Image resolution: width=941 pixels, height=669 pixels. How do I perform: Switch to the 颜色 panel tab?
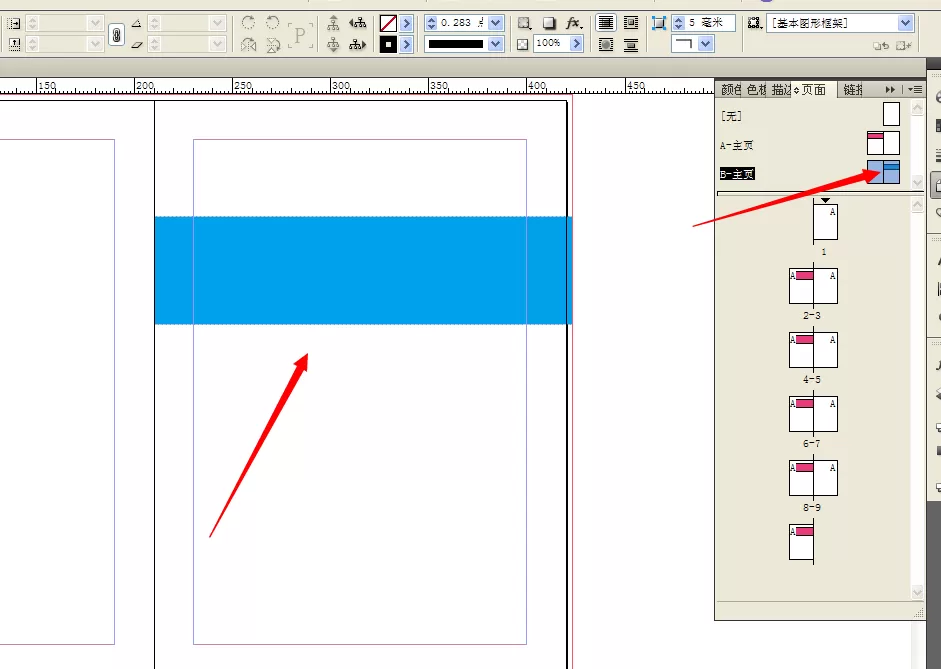[730, 89]
